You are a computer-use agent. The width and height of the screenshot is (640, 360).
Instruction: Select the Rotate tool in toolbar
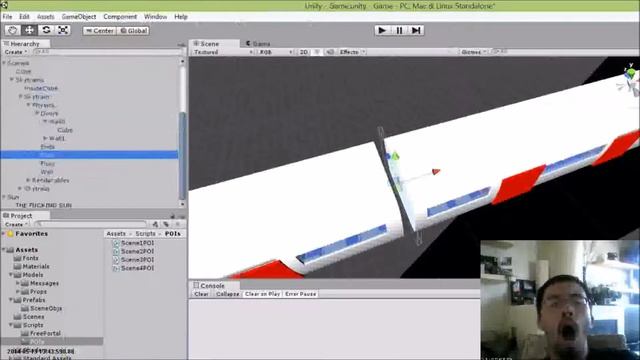[x=46, y=30]
